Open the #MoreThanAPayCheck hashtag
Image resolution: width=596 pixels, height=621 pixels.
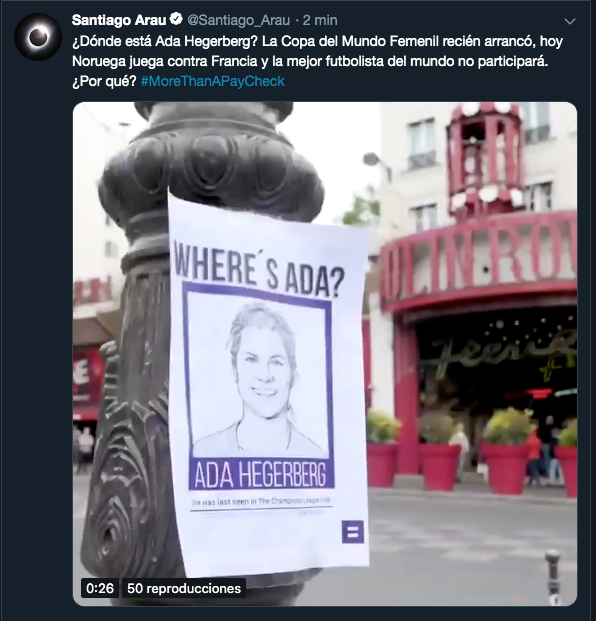[213, 81]
